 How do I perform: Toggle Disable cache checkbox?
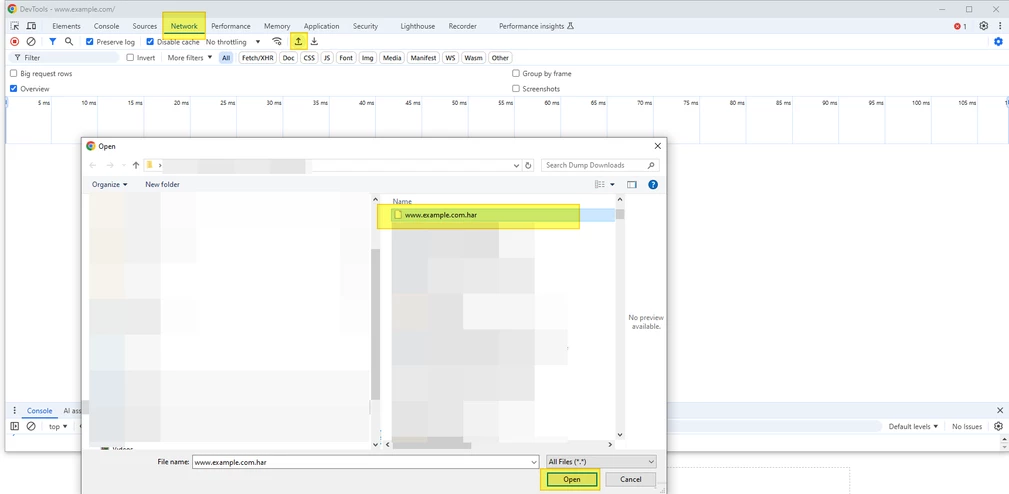click(150, 42)
